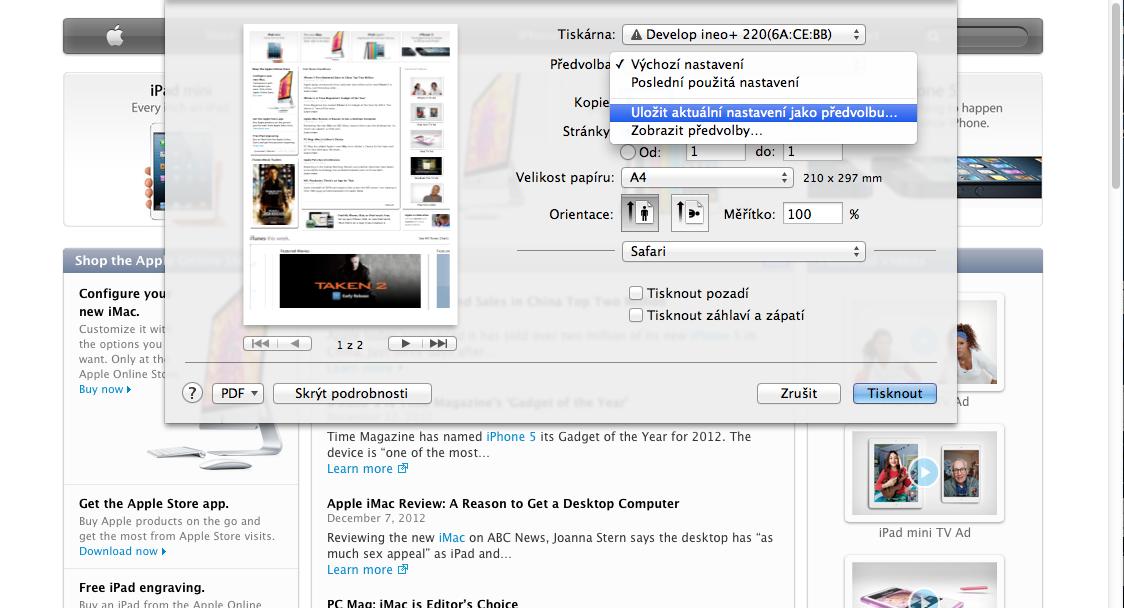Select portrait orientation icon
This screenshot has width=1124, height=608.
tap(640, 213)
